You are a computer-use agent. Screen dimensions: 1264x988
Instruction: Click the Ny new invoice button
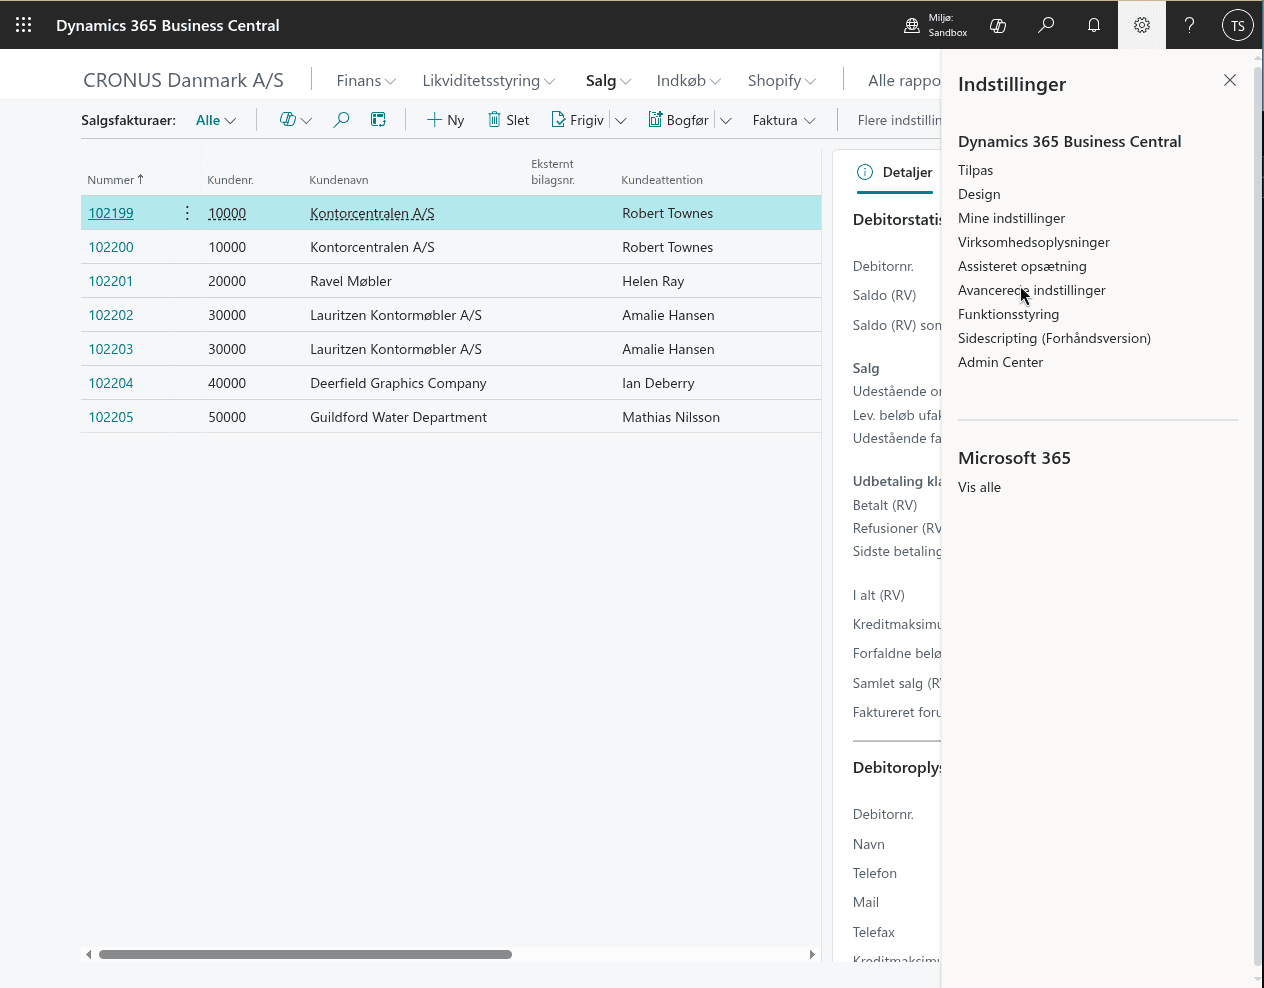[445, 120]
